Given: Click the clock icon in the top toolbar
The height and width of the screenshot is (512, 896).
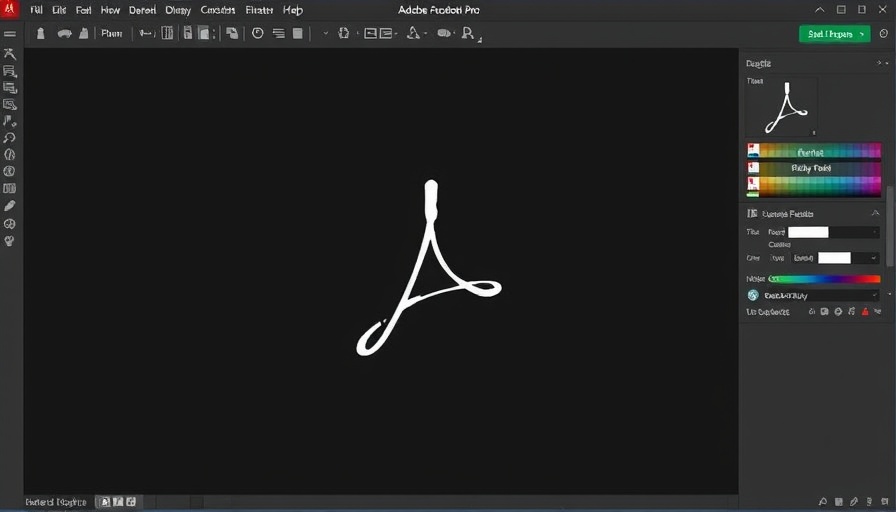Looking at the screenshot, I should pyautogui.click(x=258, y=33).
